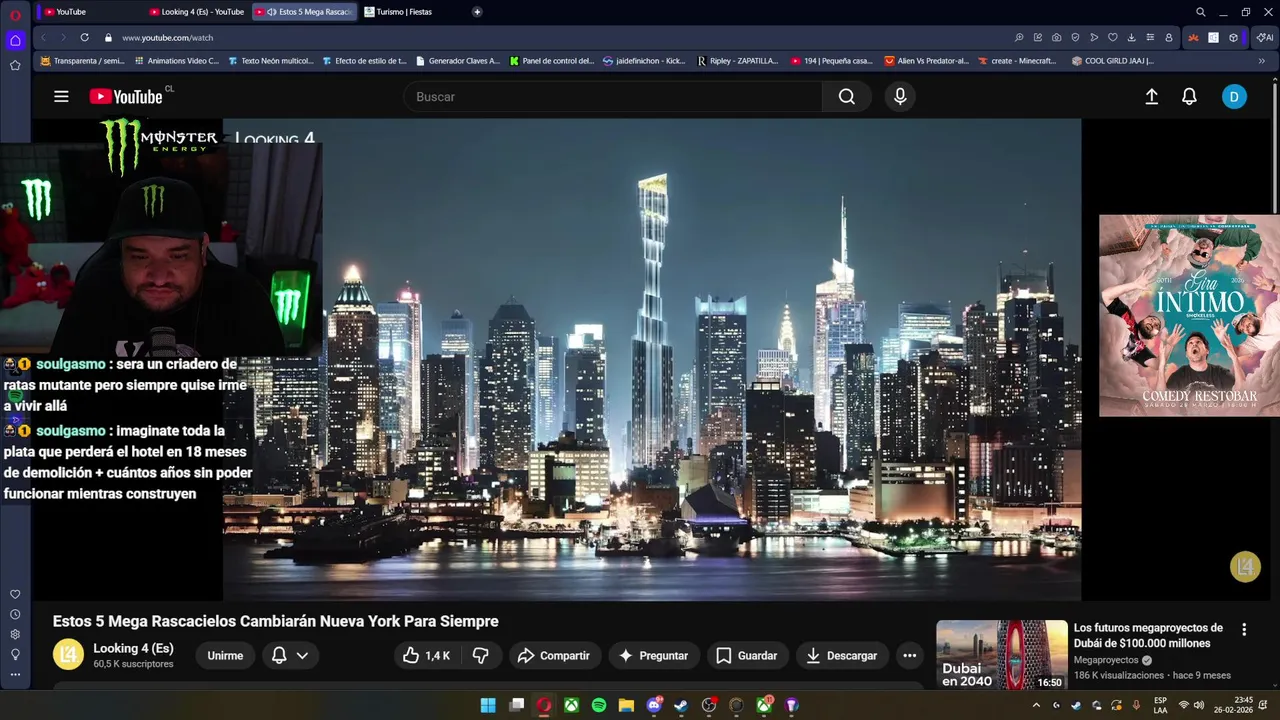Click the search magnifier button beside Buscar
Screen dimensions: 1280x720
pyautogui.click(x=847, y=97)
